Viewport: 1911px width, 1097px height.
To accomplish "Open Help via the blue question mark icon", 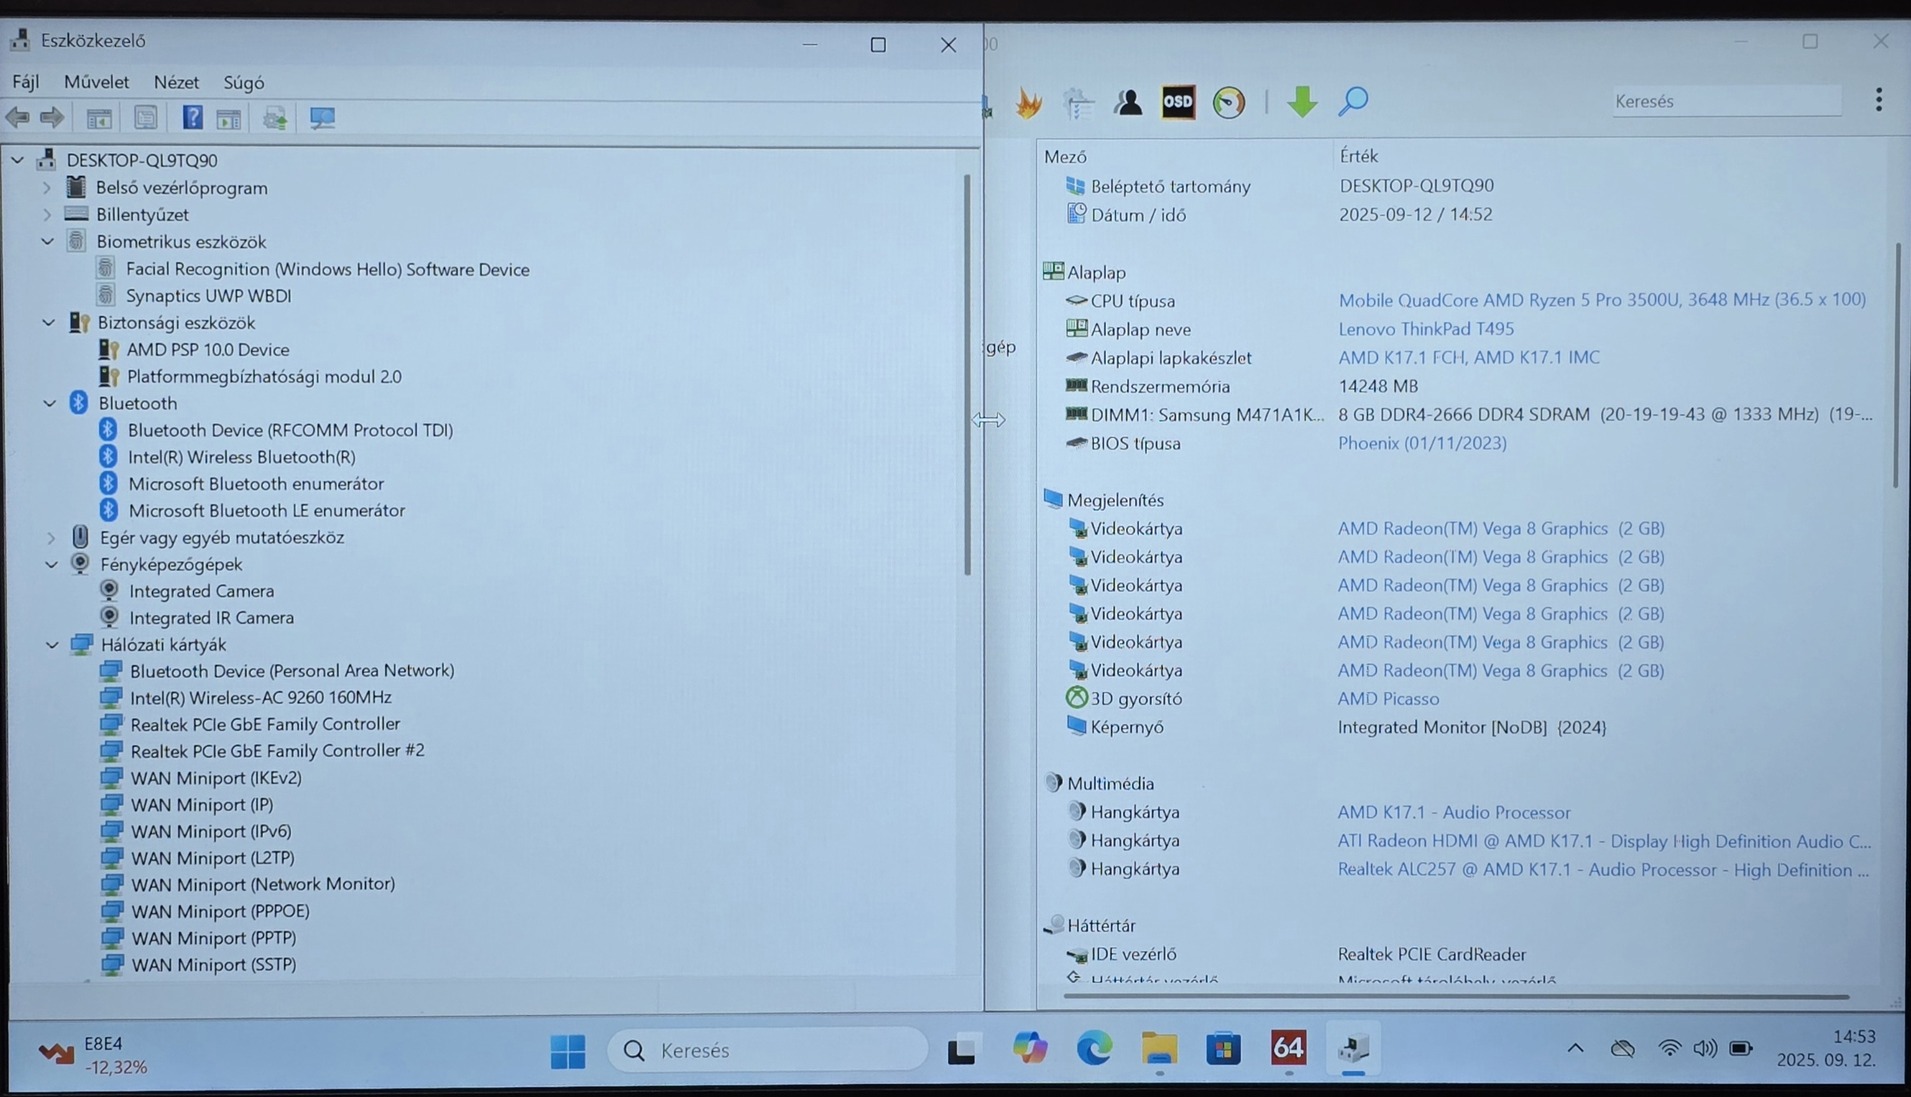I will 192,118.
